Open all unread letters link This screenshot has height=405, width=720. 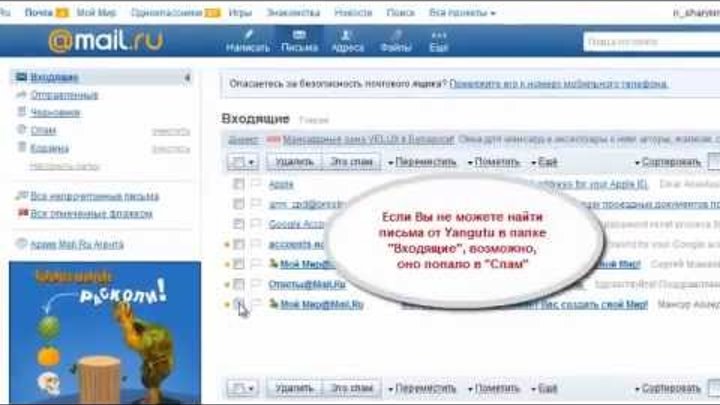coord(95,197)
